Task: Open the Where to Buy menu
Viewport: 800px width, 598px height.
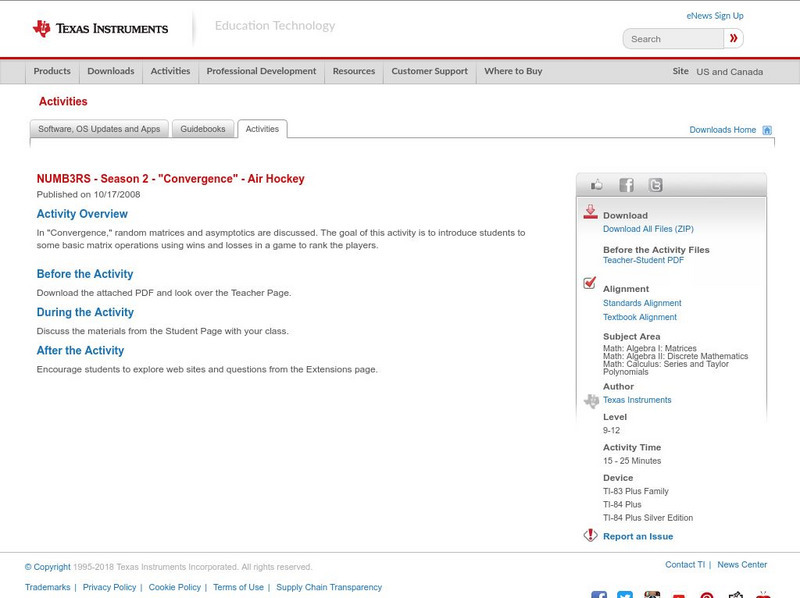Action: (x=513, y=71)
